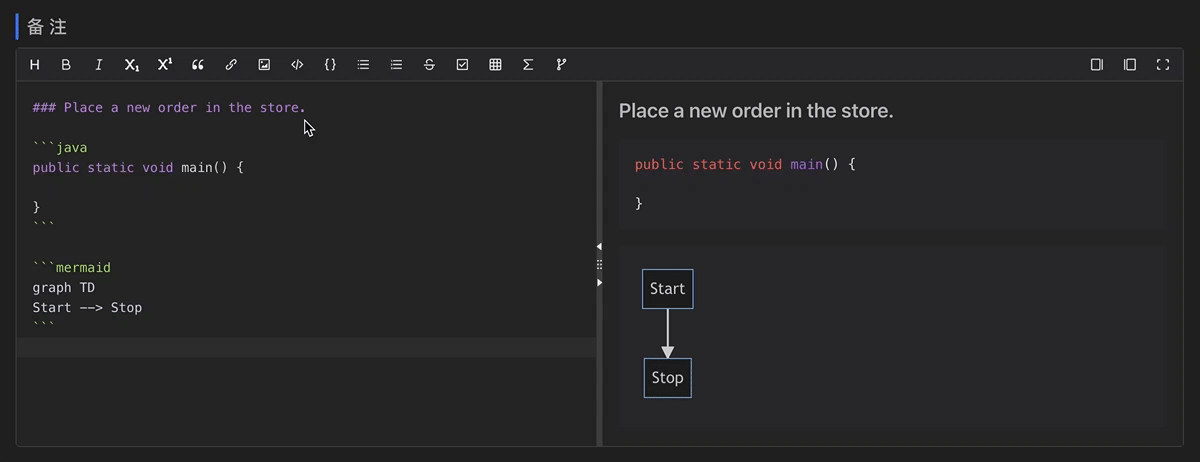The height and width of the screenshot is (462, 1200).
Task: Apply strikethrough formatting
Action: [429, 65]
